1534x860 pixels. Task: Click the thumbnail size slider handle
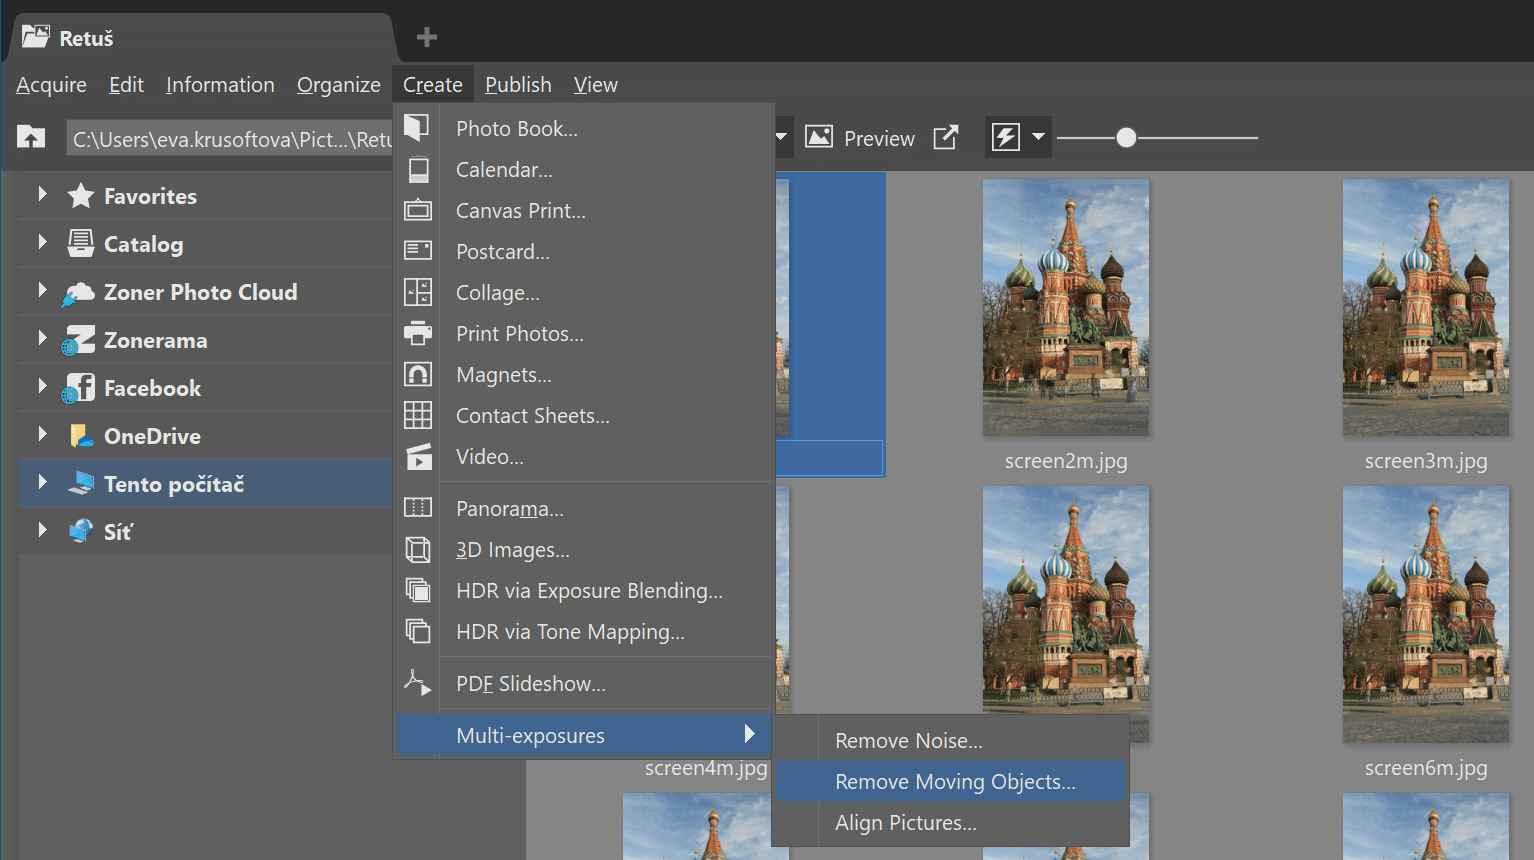1126,137
